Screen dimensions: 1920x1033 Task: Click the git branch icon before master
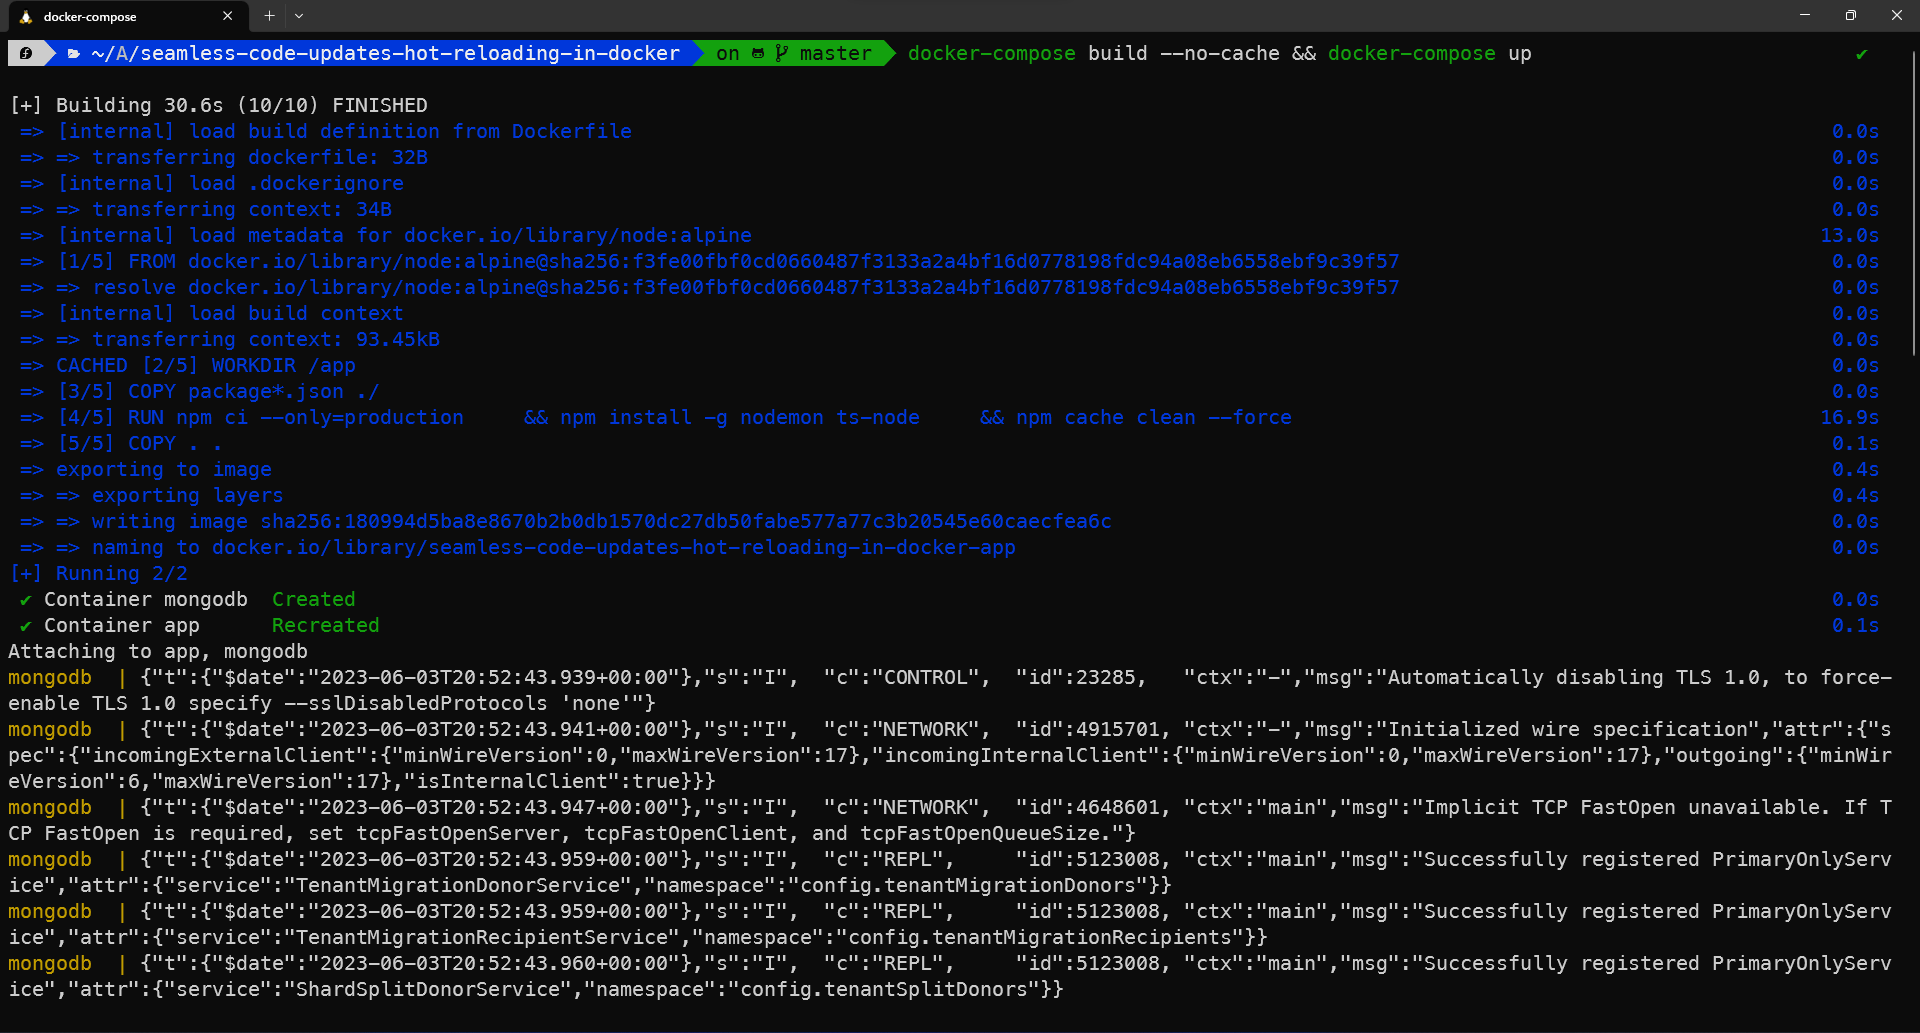[782, 54]
